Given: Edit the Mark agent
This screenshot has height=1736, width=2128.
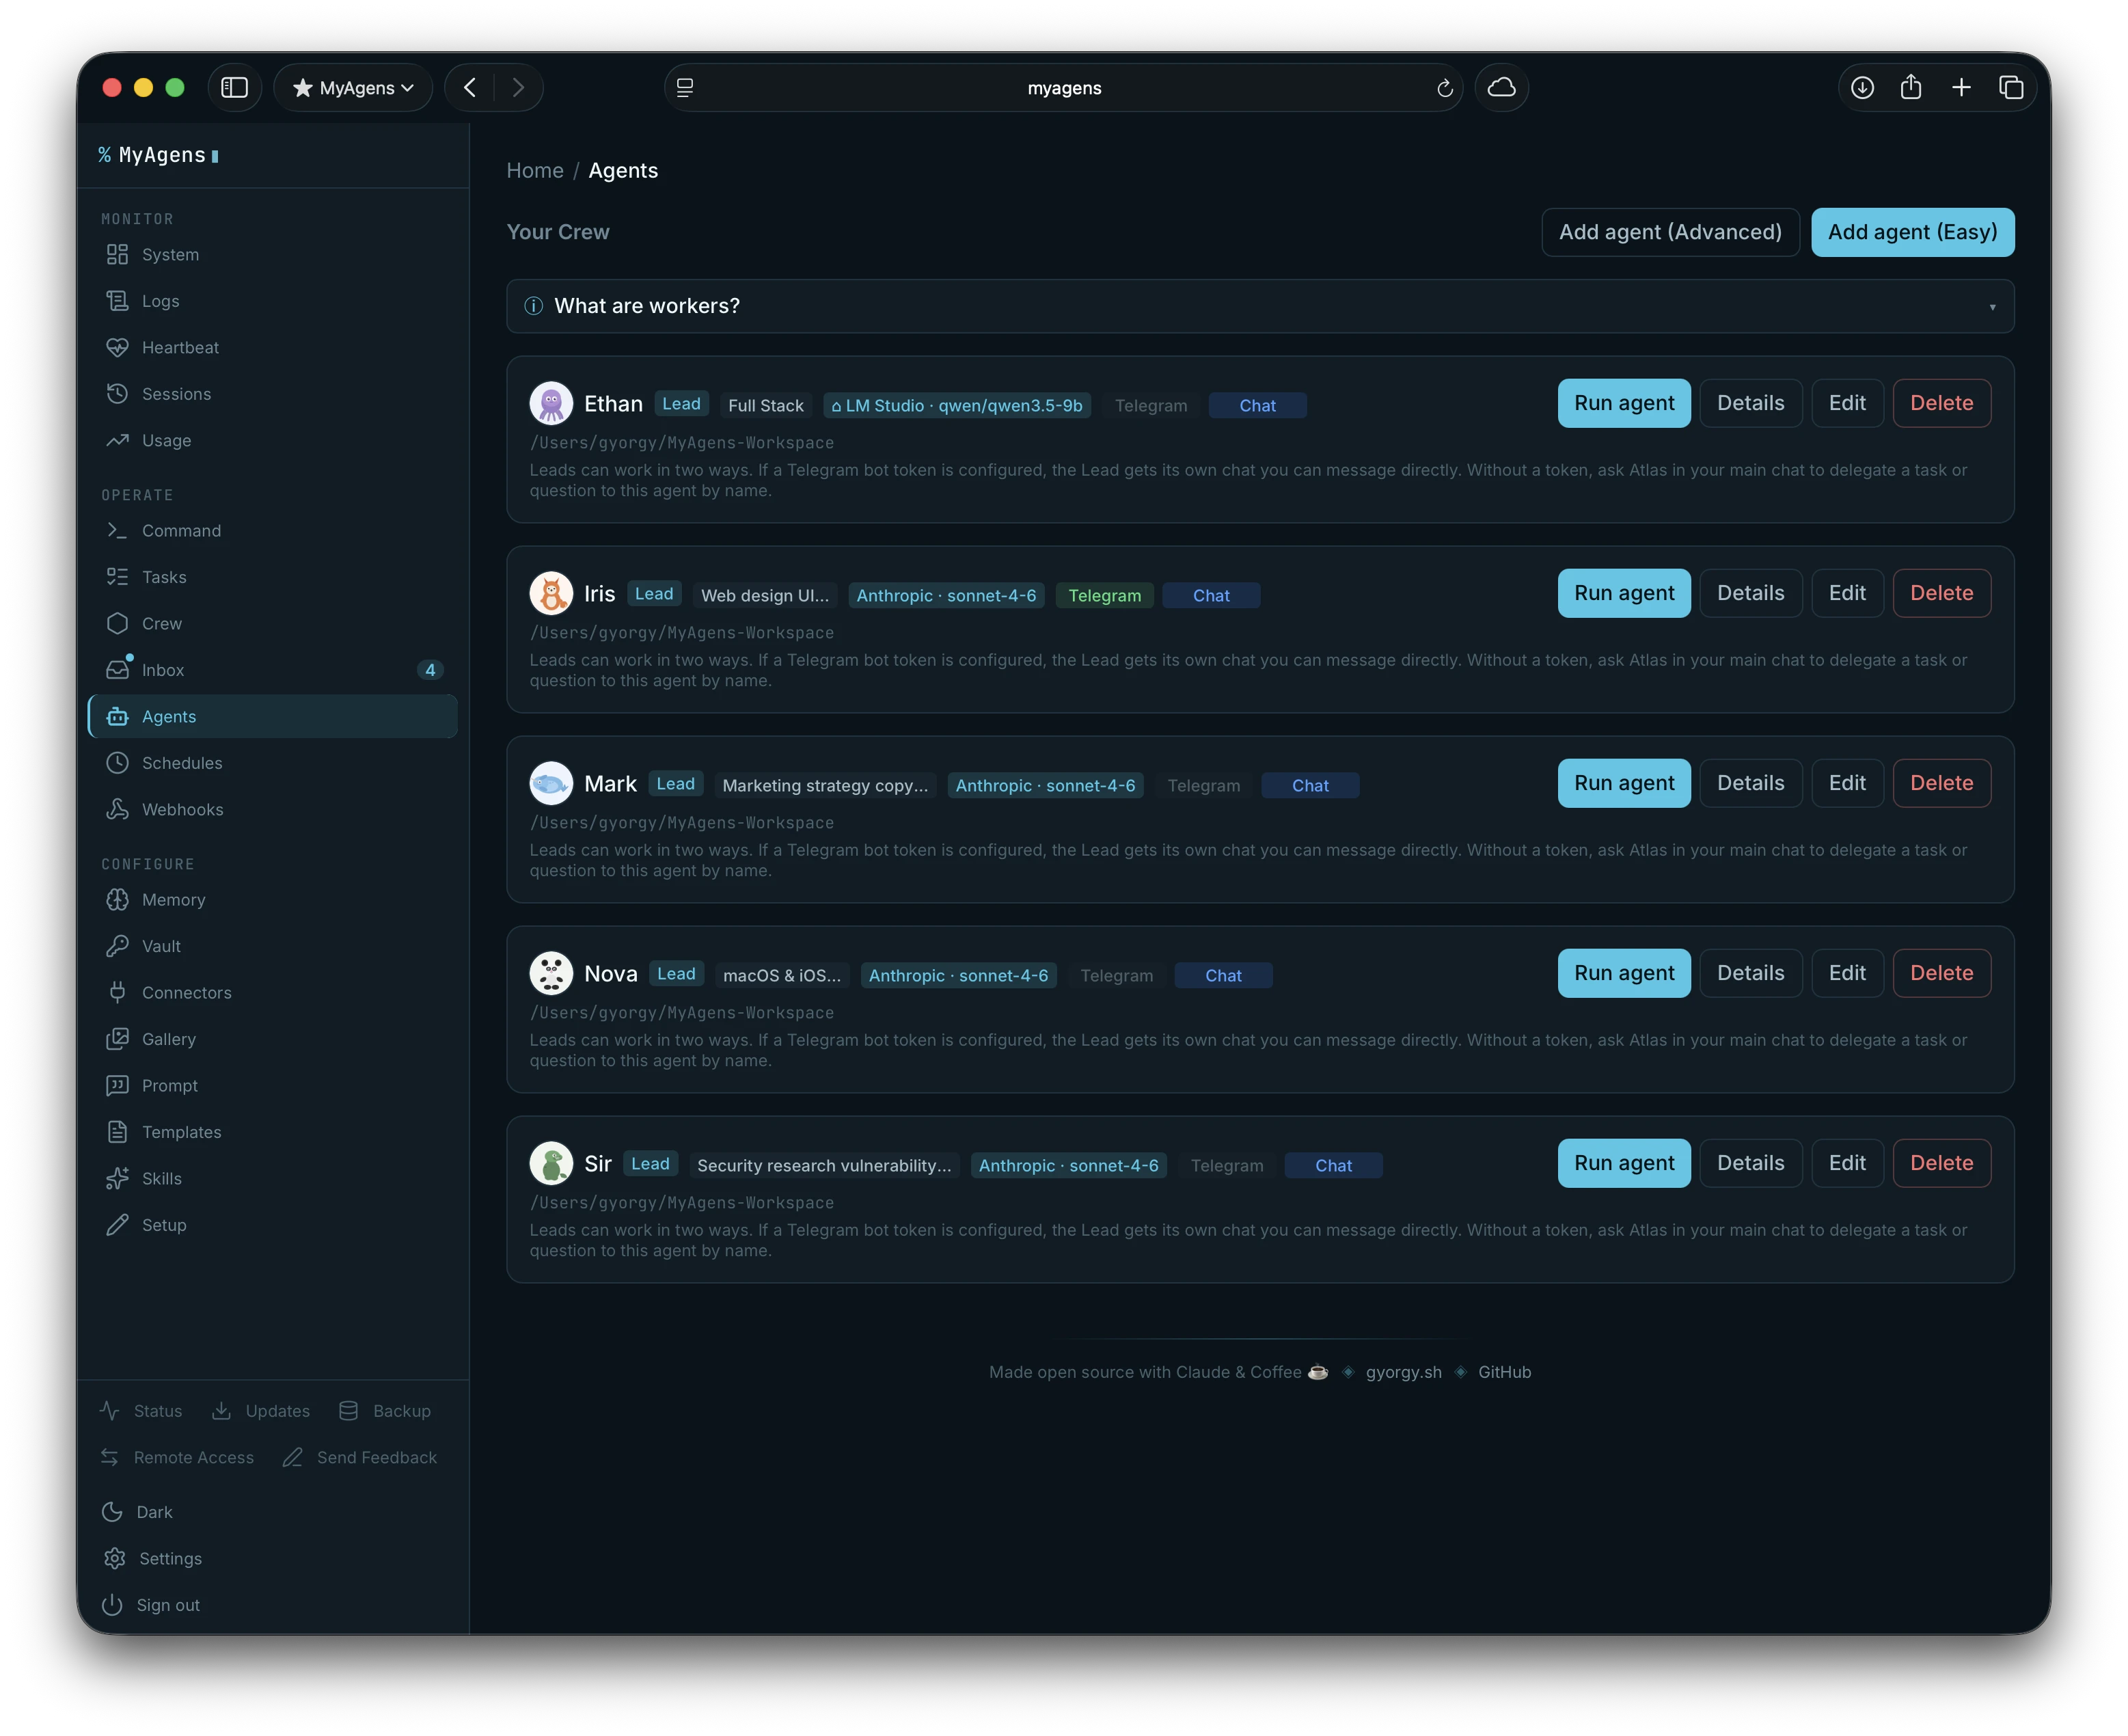Looking at the screenshot, I should click(1847, 783).
